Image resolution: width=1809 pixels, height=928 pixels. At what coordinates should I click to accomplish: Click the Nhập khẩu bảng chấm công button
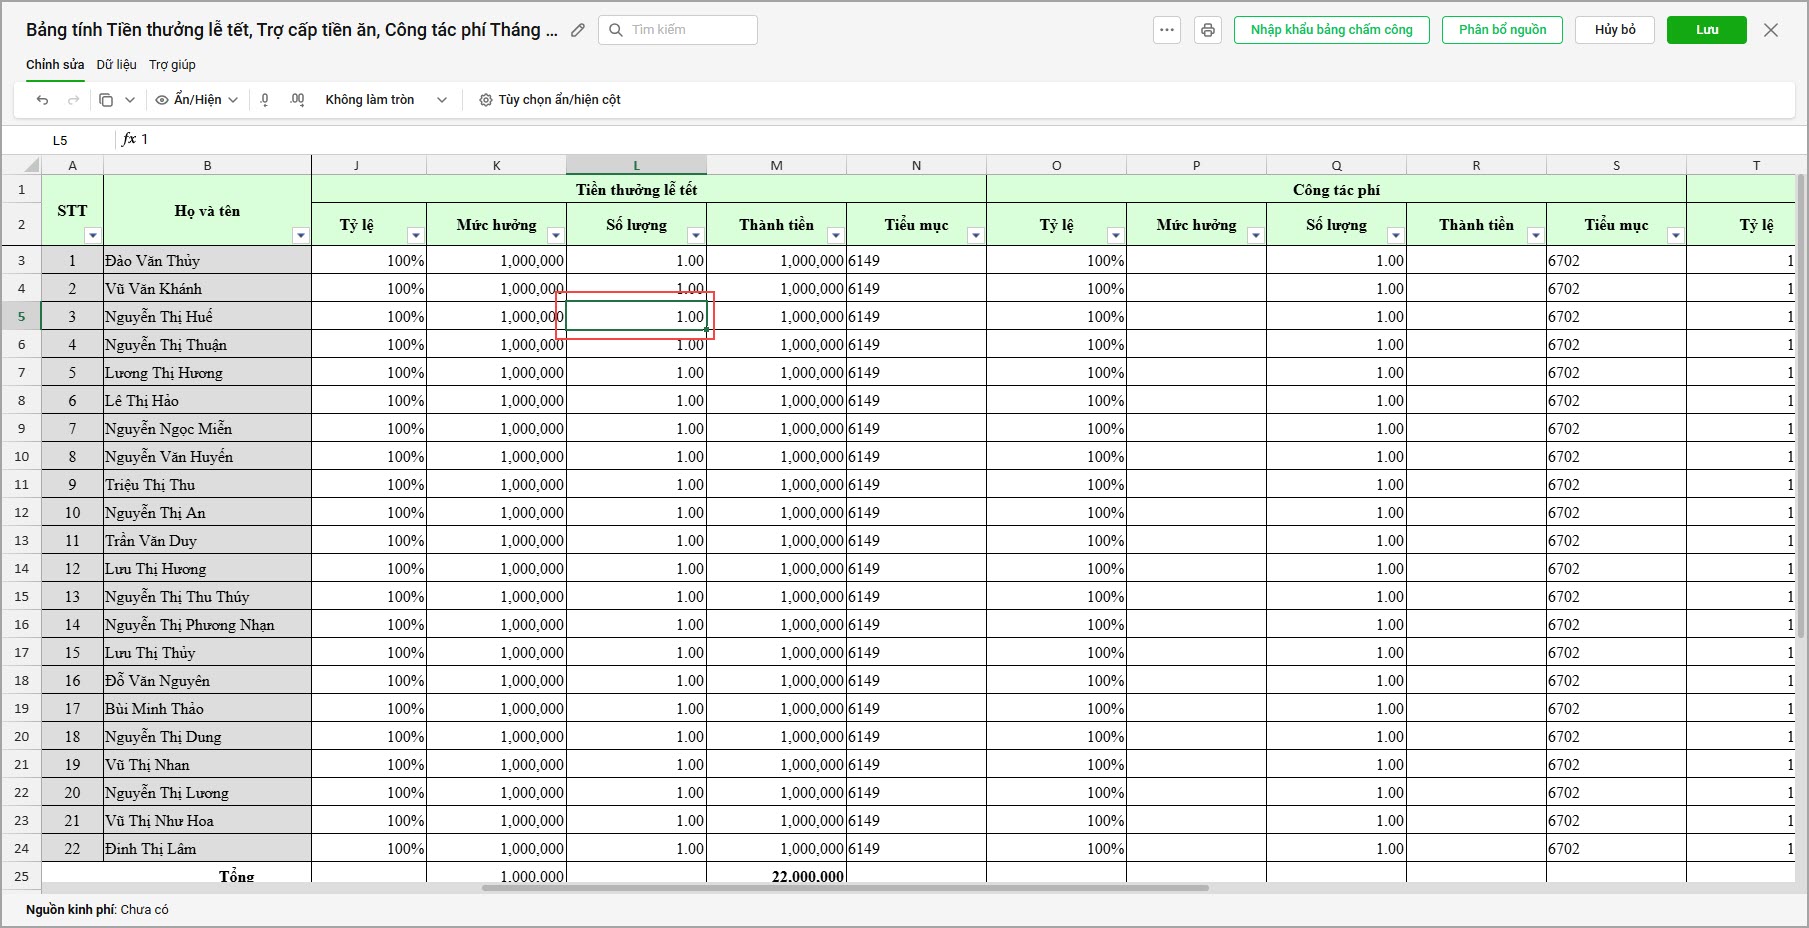point(1331,30)
